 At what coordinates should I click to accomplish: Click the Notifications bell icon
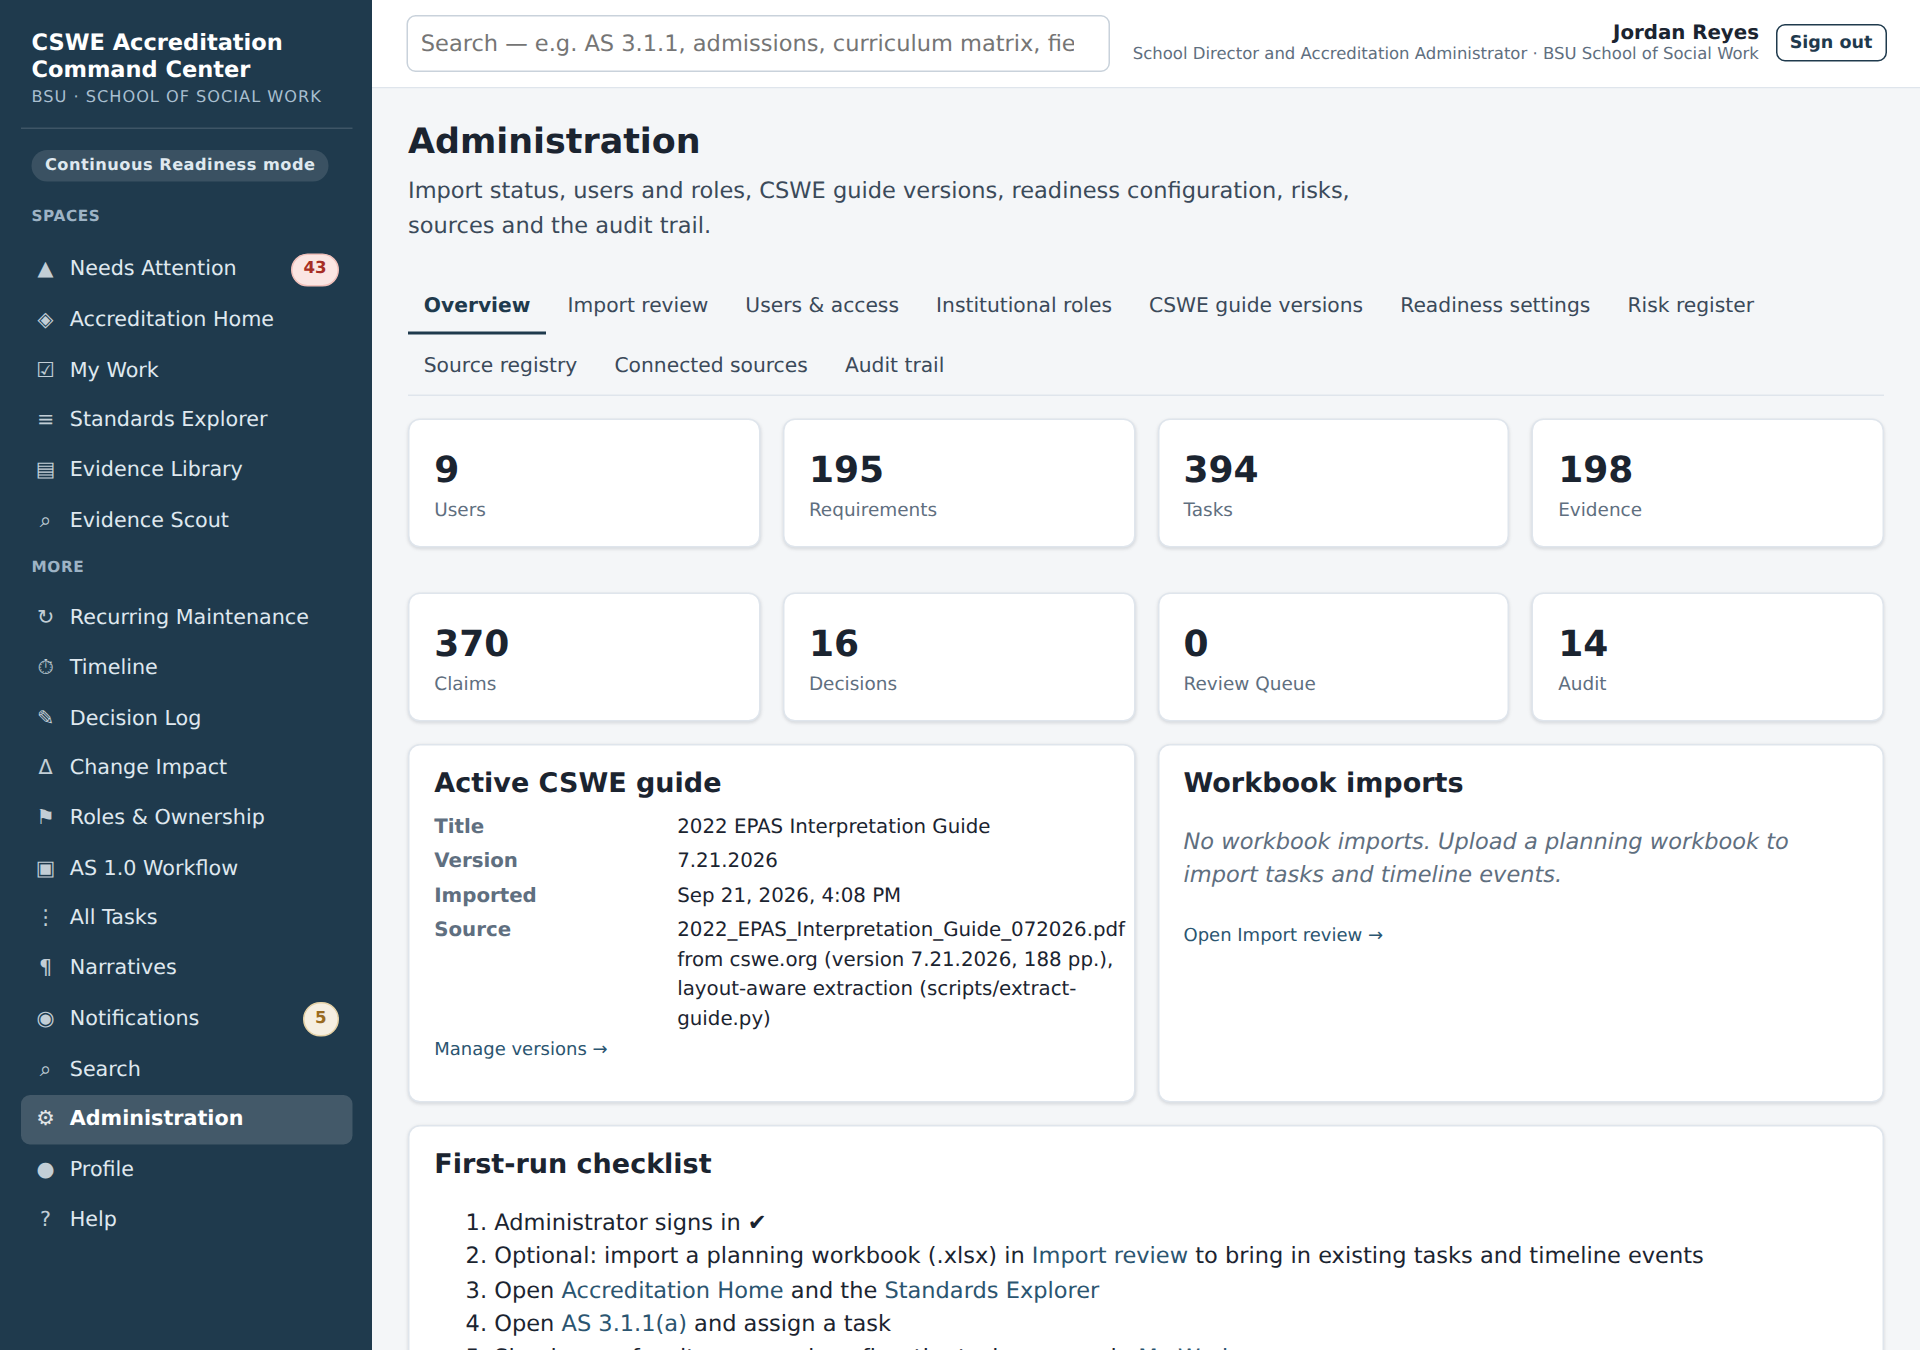point(45,1019)
